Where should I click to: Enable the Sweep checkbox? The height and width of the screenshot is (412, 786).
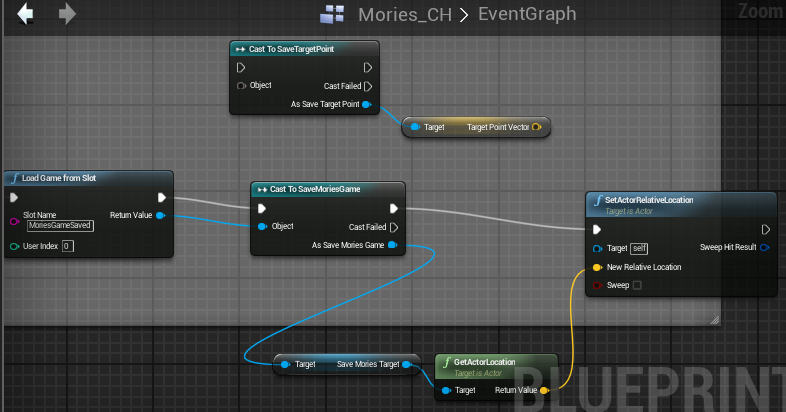coord(637,285)
